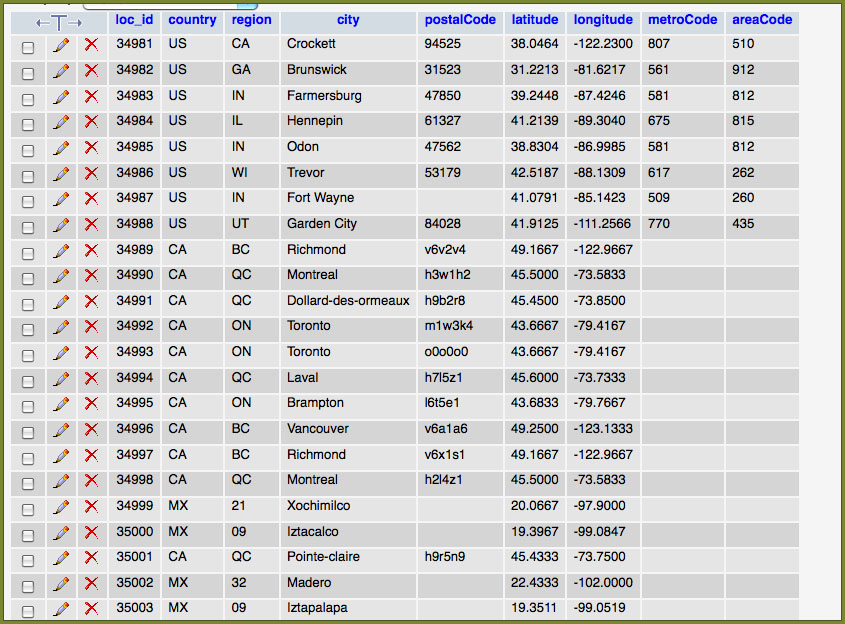Edit the Laval row with pencil icon
Viewport: 845px width, 624px height.
pos(61,378)
